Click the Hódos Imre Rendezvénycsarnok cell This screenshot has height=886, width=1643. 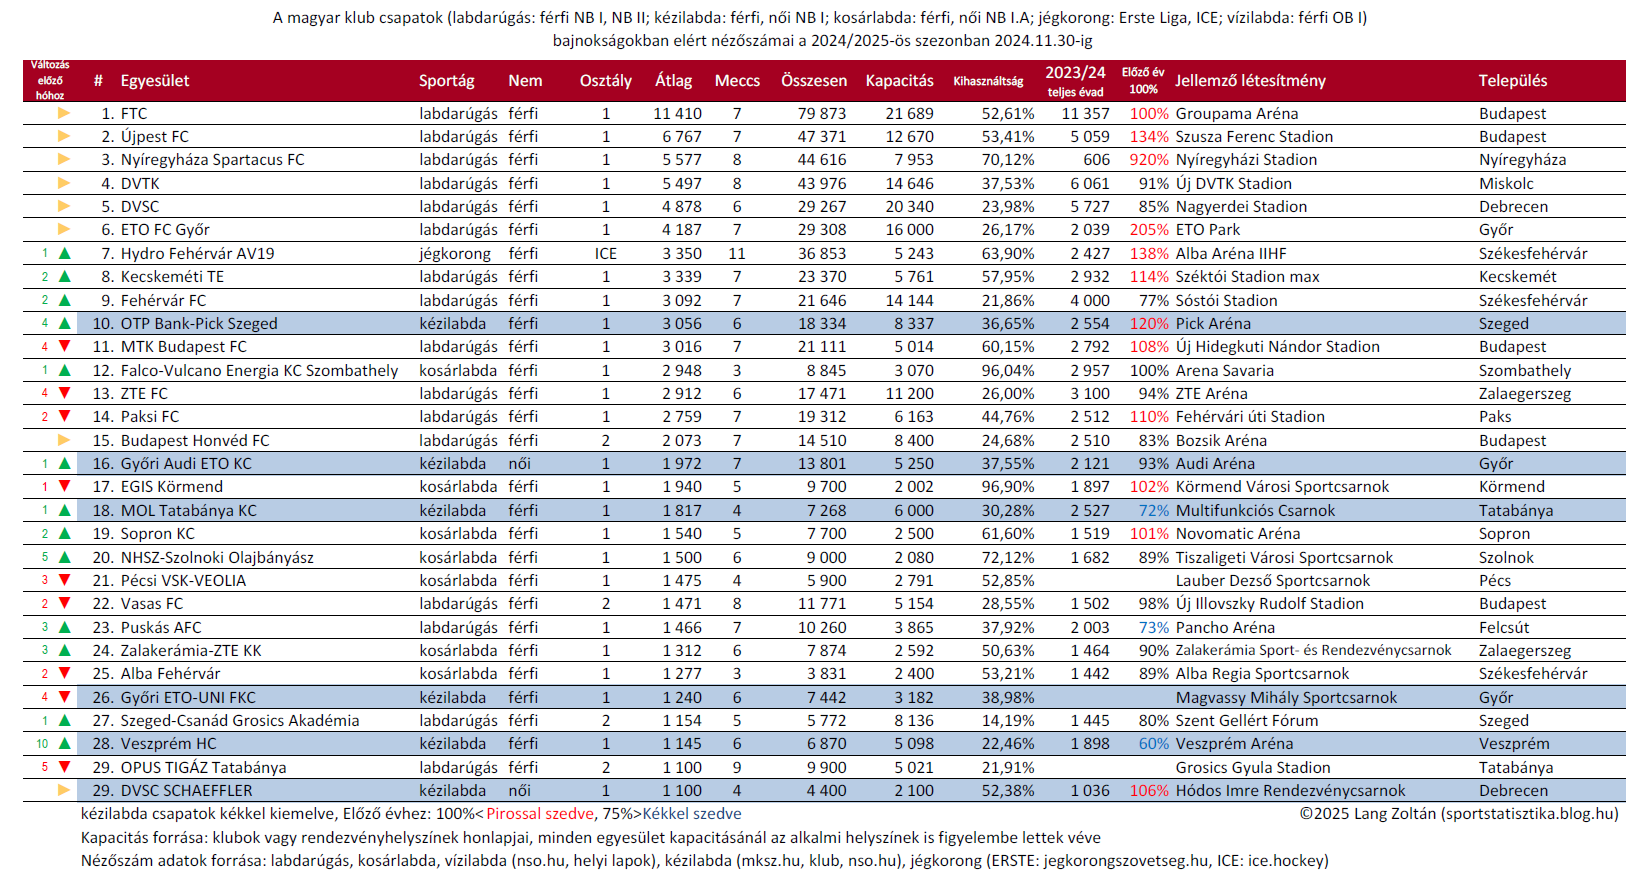[1290, 790]
